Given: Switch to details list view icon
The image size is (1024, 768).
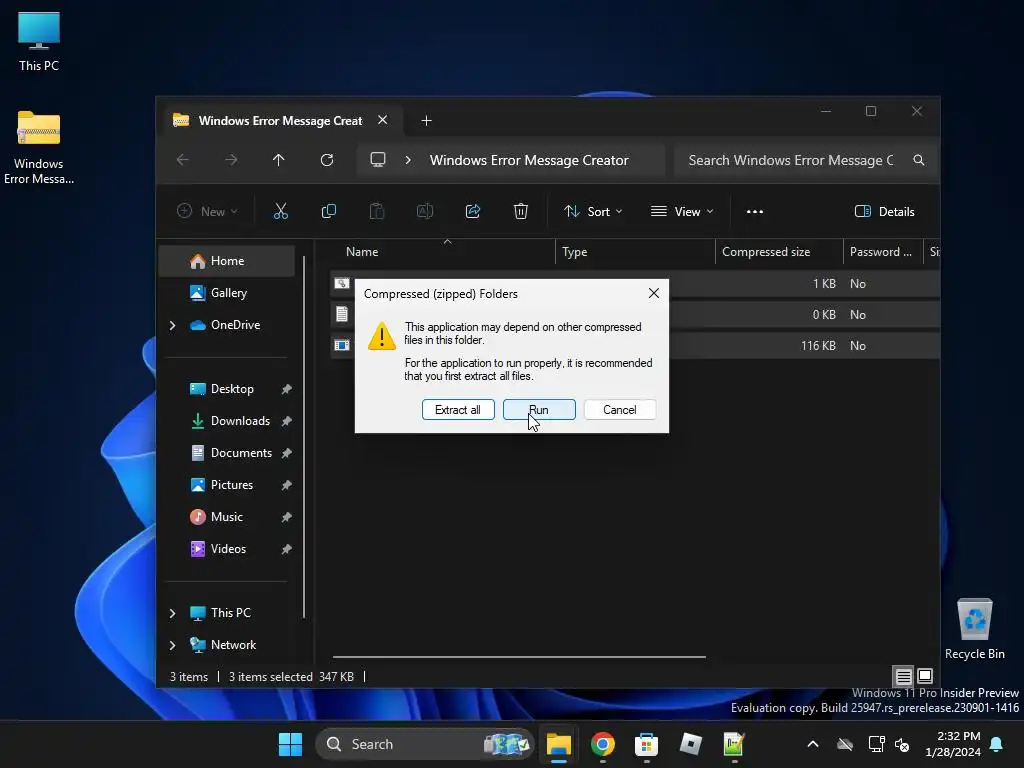Looking at the screenshot, I should pos(903,676).
